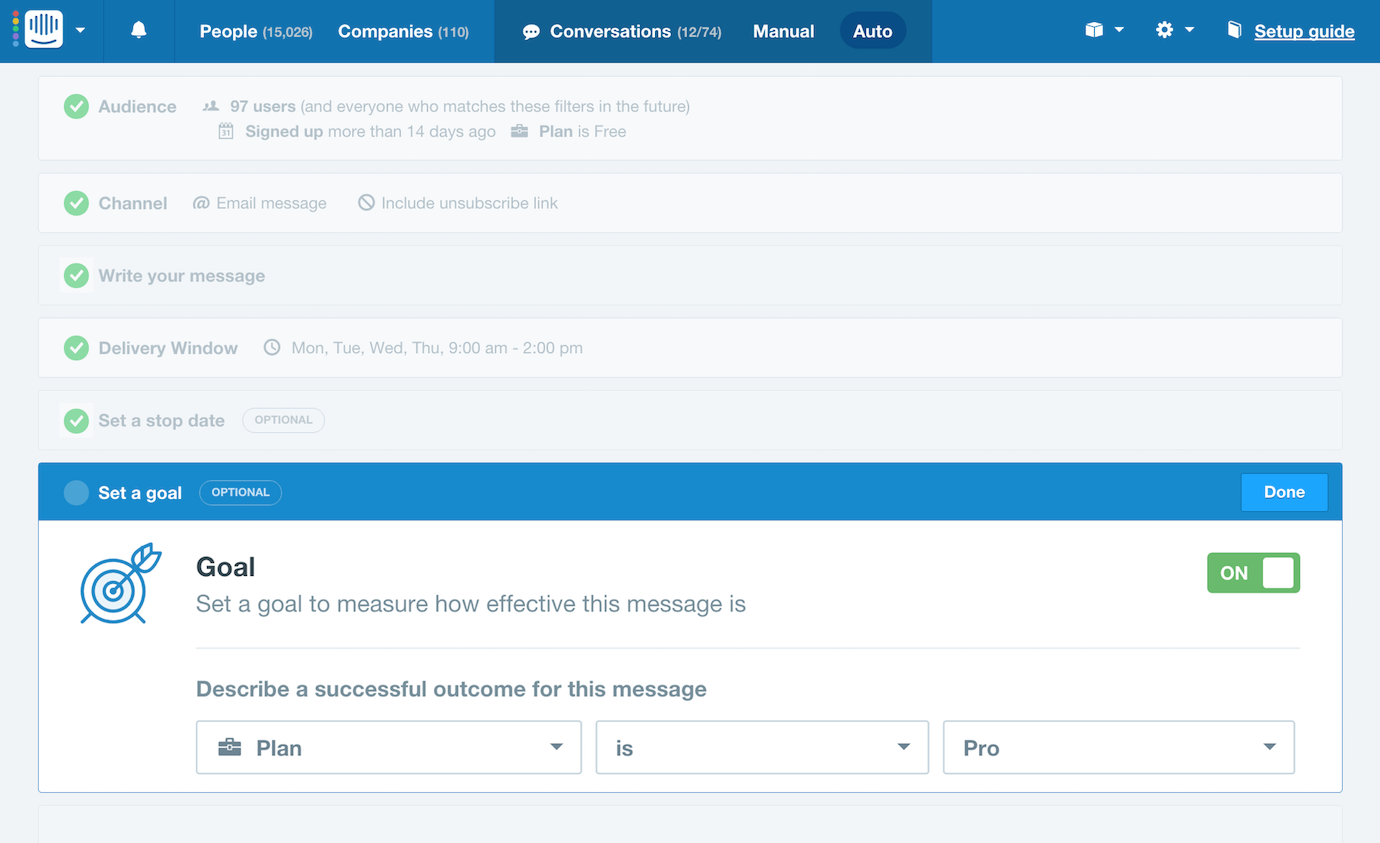Image resolution: width=1380 pixels, height=843 pixels.
Task: Click the OPTIONAL badge on Set a goal
Action: pos(241,492)
